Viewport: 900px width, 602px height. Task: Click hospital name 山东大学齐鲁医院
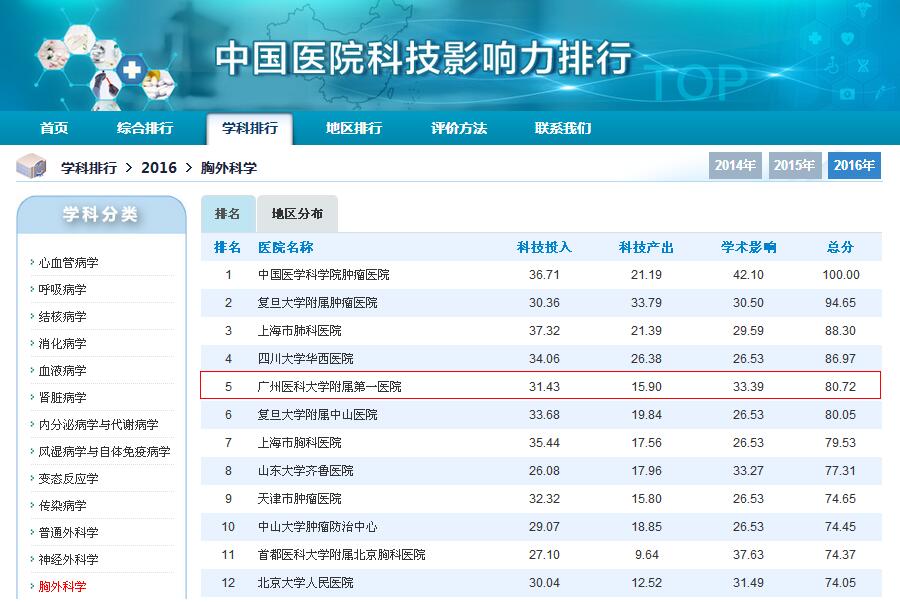click(305, 471)
